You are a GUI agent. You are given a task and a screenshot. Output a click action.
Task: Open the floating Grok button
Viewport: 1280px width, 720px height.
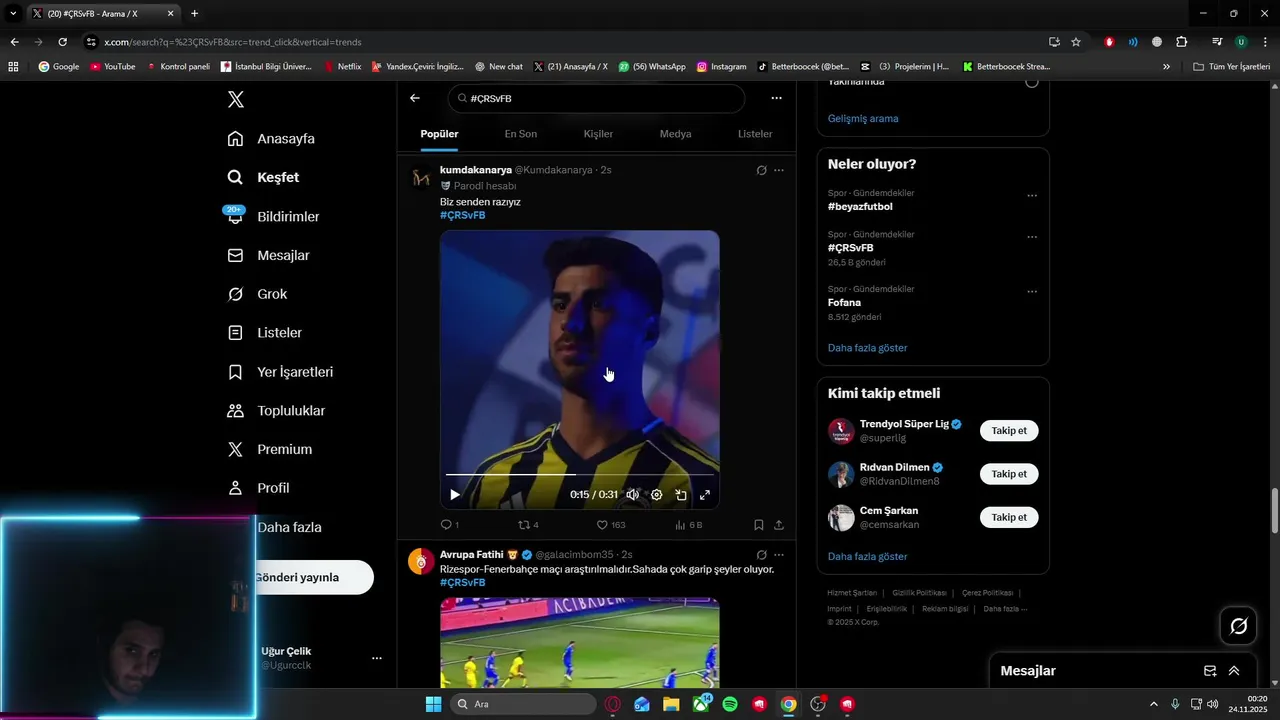point(1238,626)
